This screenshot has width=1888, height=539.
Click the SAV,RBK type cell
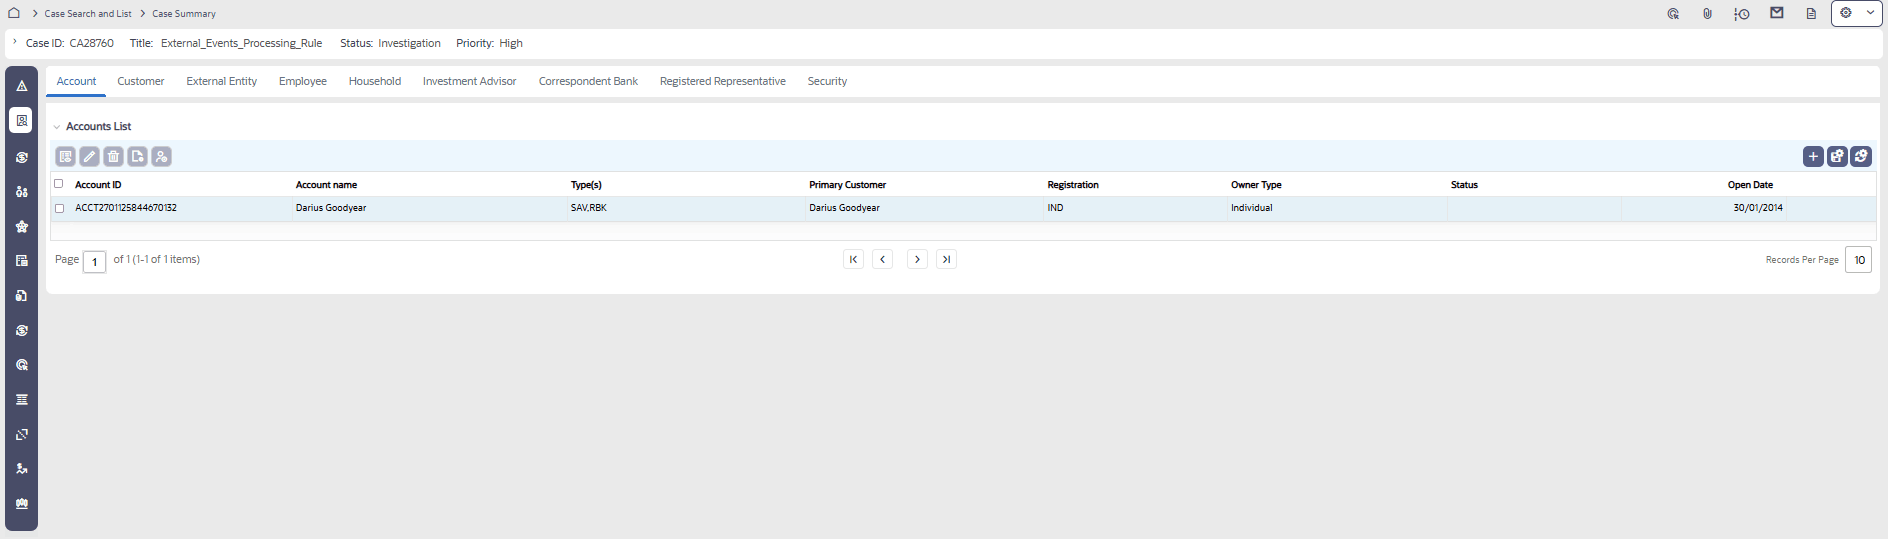pyautogui.click(x=589, y=208)
